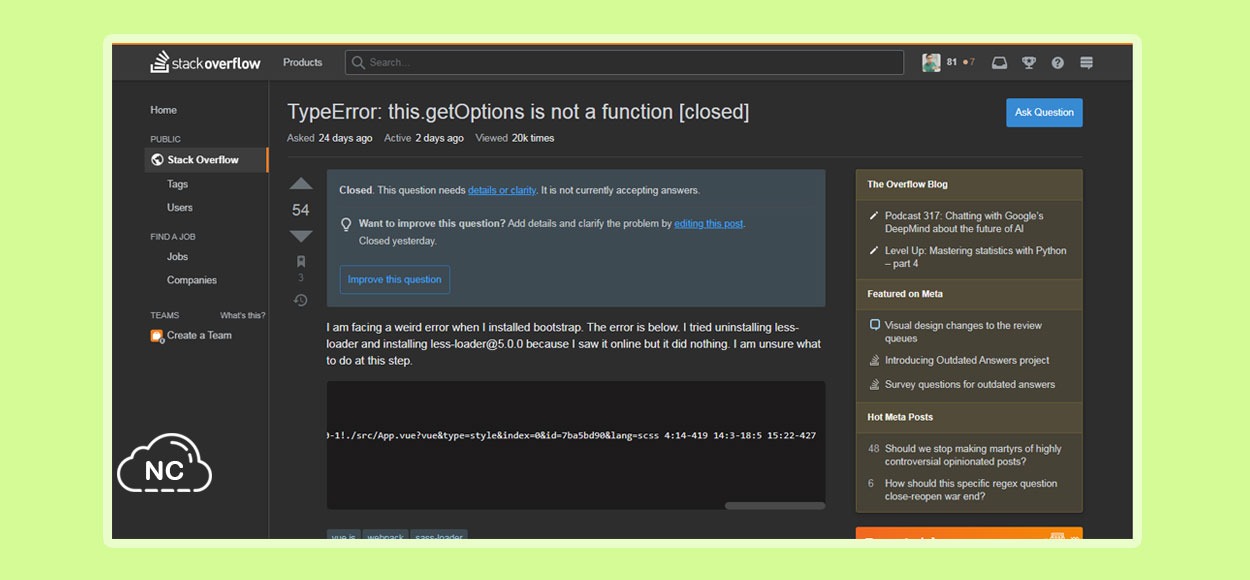This screenshot has width=1250, height=580.
Task: Click the lightbulb icon in closed notice
Action: pos(346,224)
